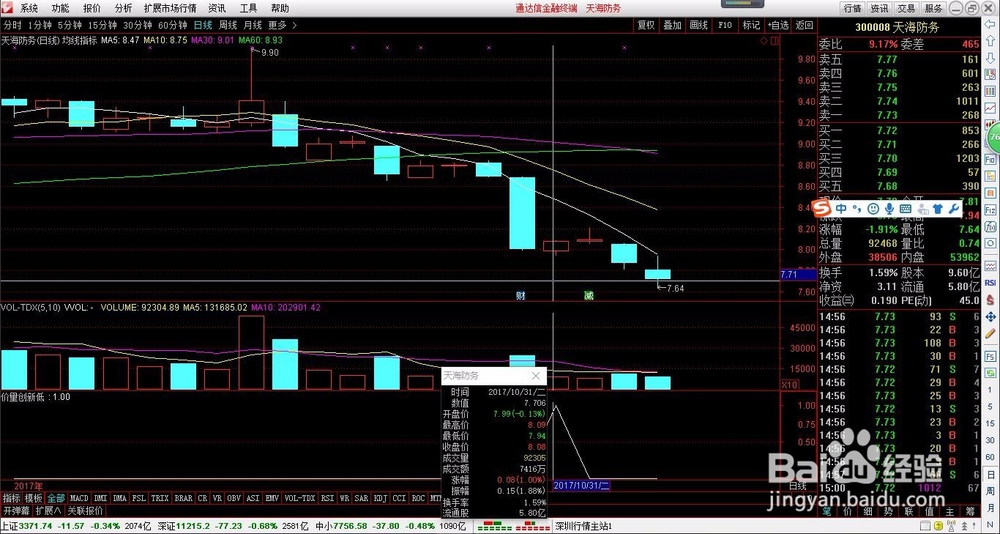Click the F10 button
1000x534 pixels.
click(724, 25)
